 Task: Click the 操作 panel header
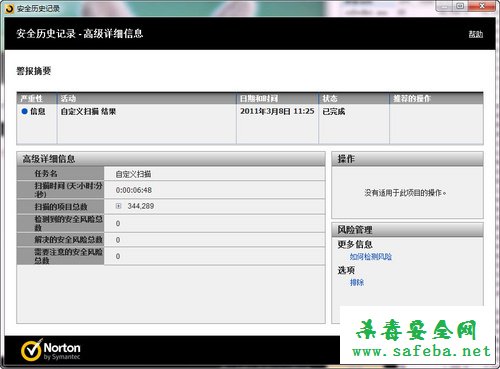pyautogui.click(x=407, y=159)
